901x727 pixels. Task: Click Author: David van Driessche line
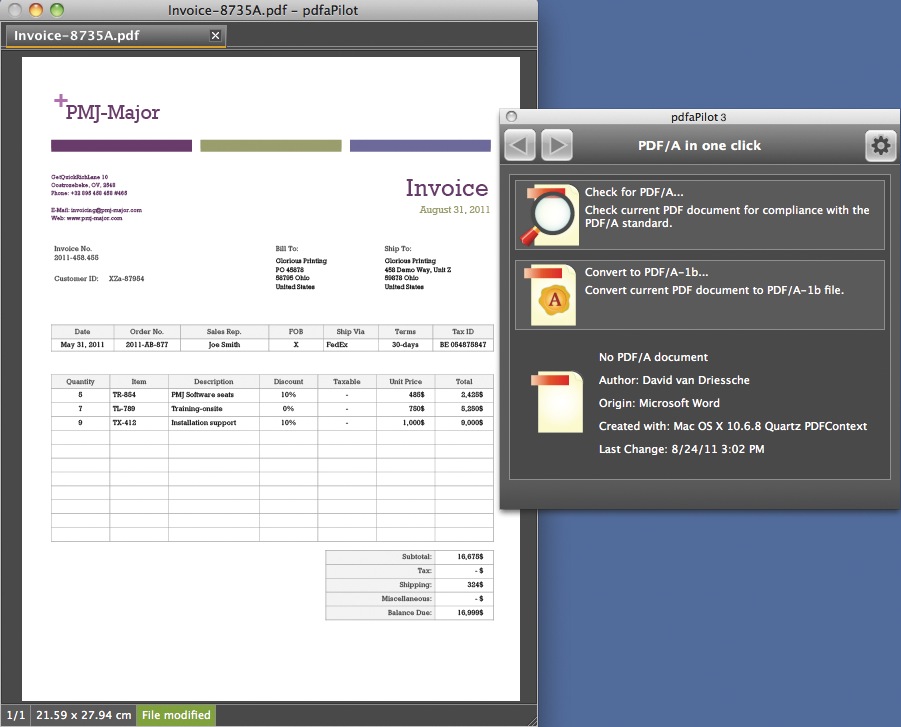click(x=674, y=380)
